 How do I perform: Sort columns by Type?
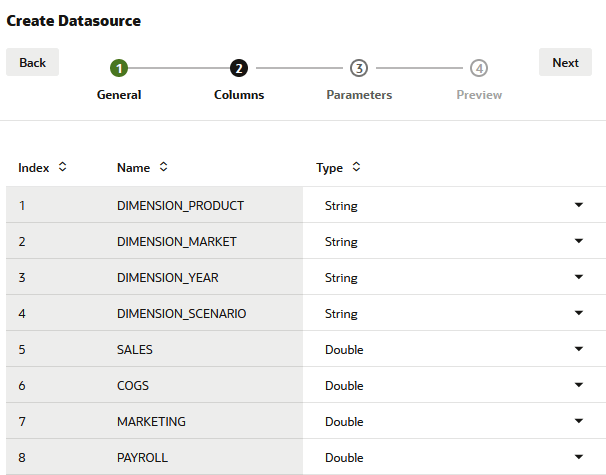tap(356, 167)
